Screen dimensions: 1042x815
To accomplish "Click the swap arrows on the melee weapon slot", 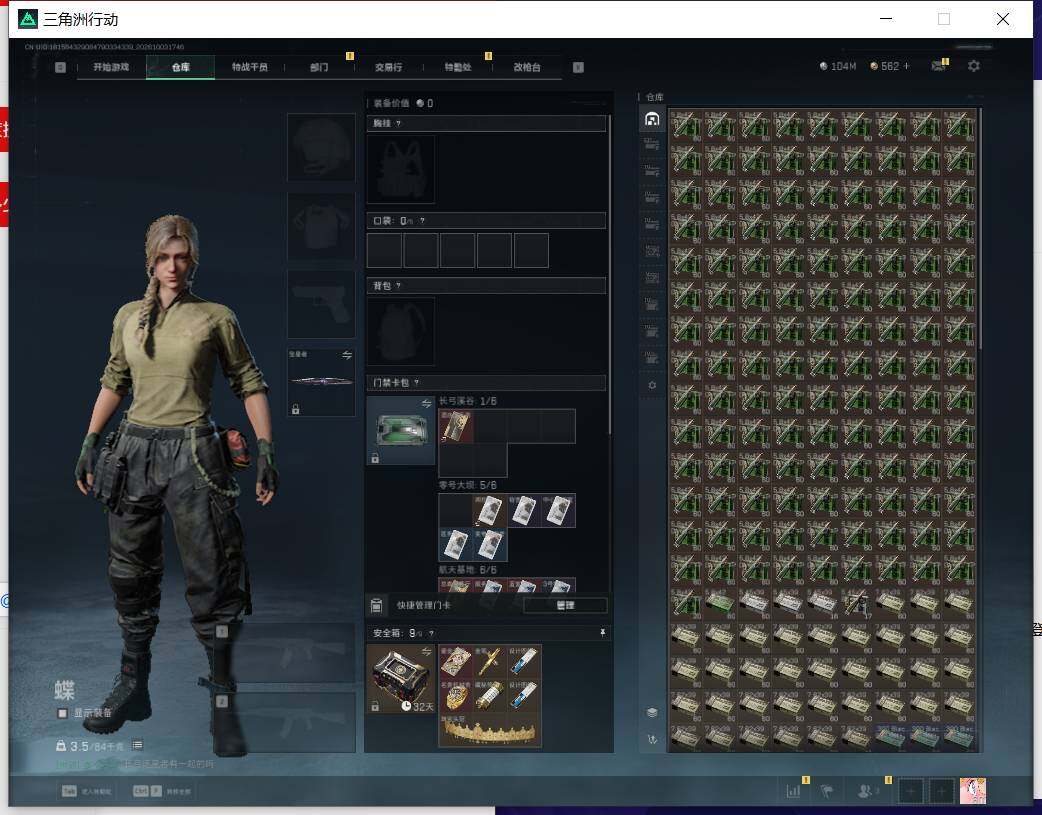I will click(347, 355).
